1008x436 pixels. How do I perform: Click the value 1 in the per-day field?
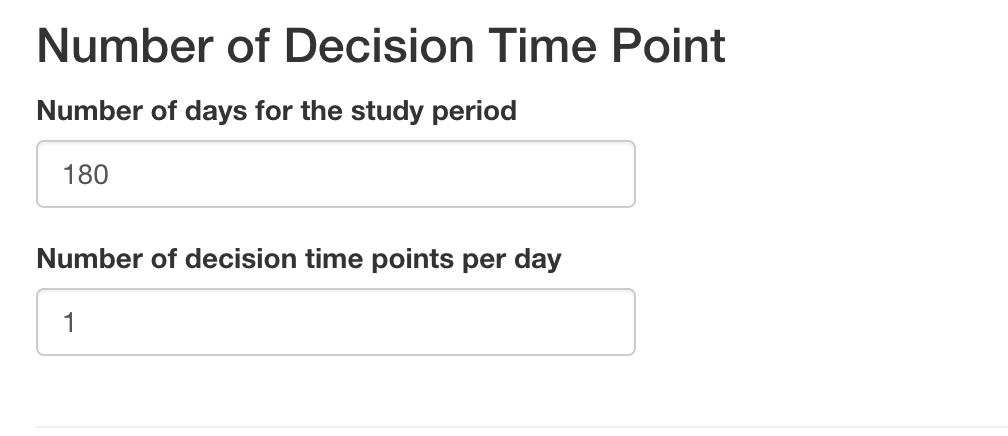(70, 323)
